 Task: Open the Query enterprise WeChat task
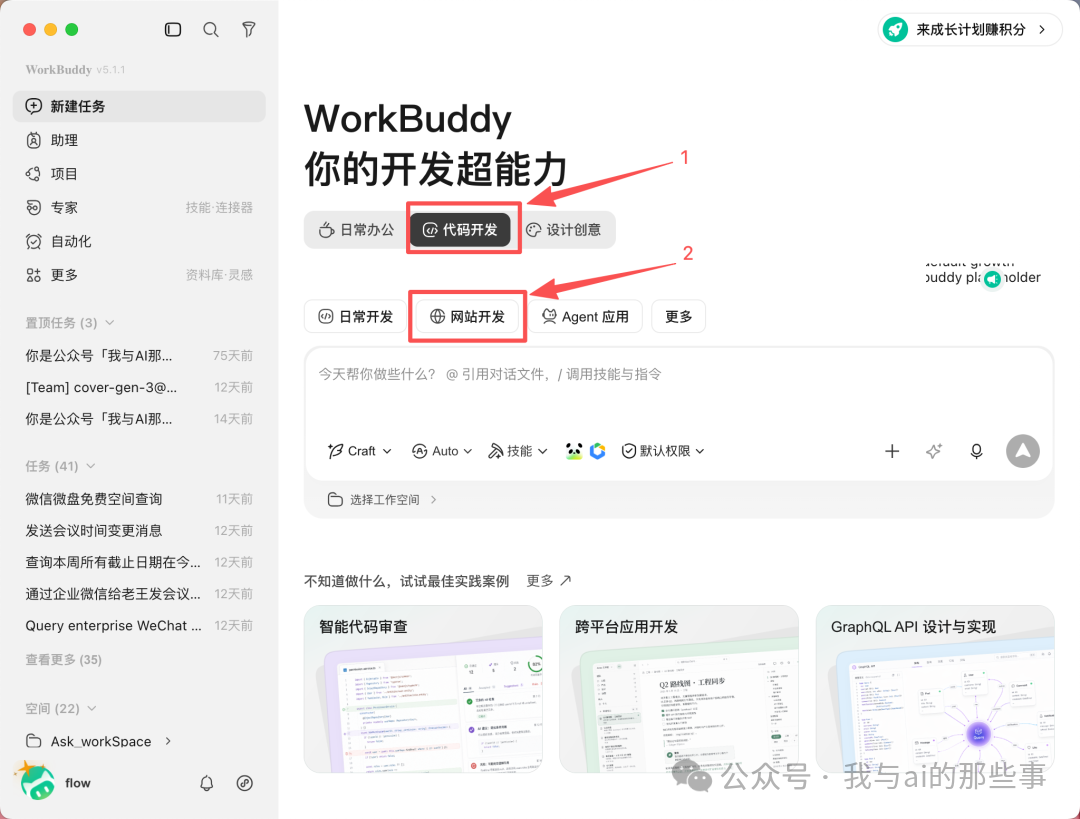pos(139,625)
